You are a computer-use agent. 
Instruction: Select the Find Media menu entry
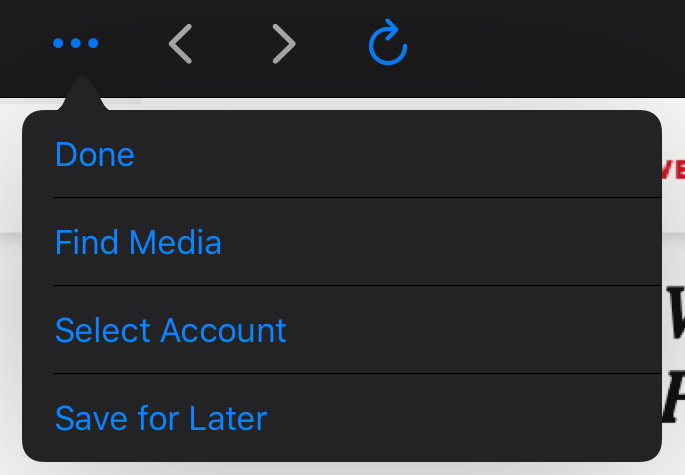tap(138, 242)
